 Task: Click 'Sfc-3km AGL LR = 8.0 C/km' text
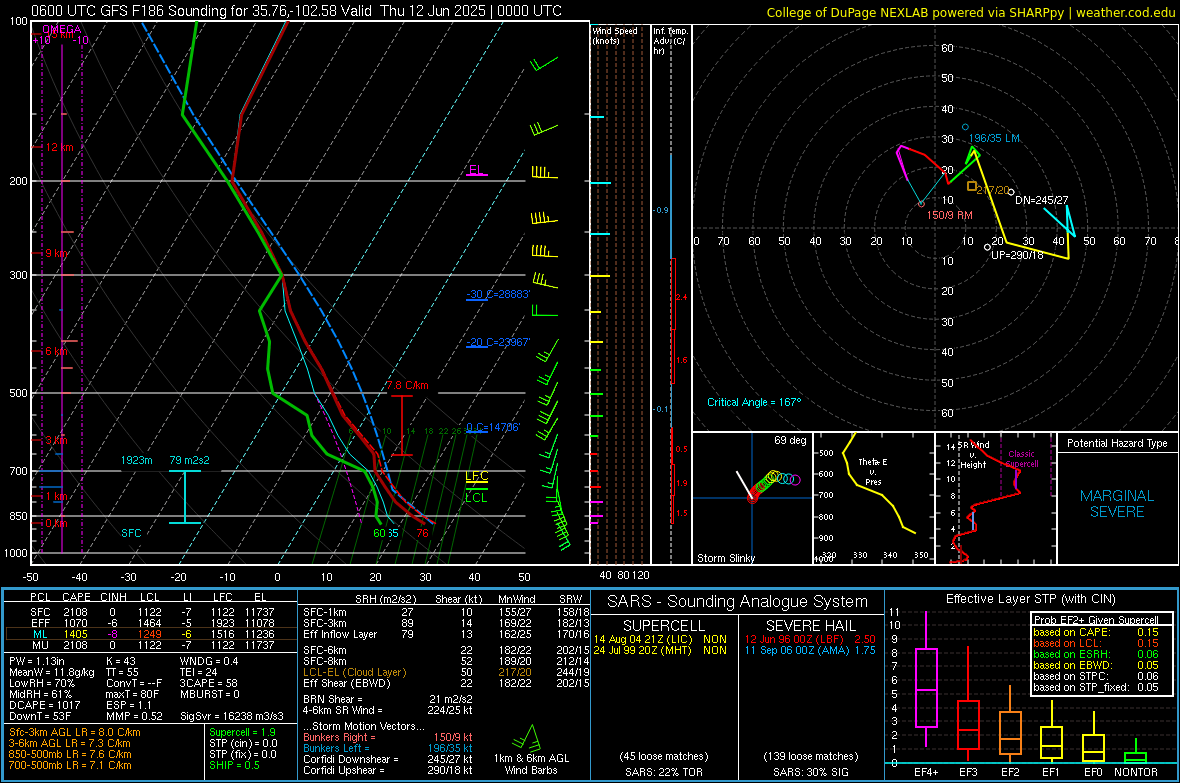pos(75,732)
